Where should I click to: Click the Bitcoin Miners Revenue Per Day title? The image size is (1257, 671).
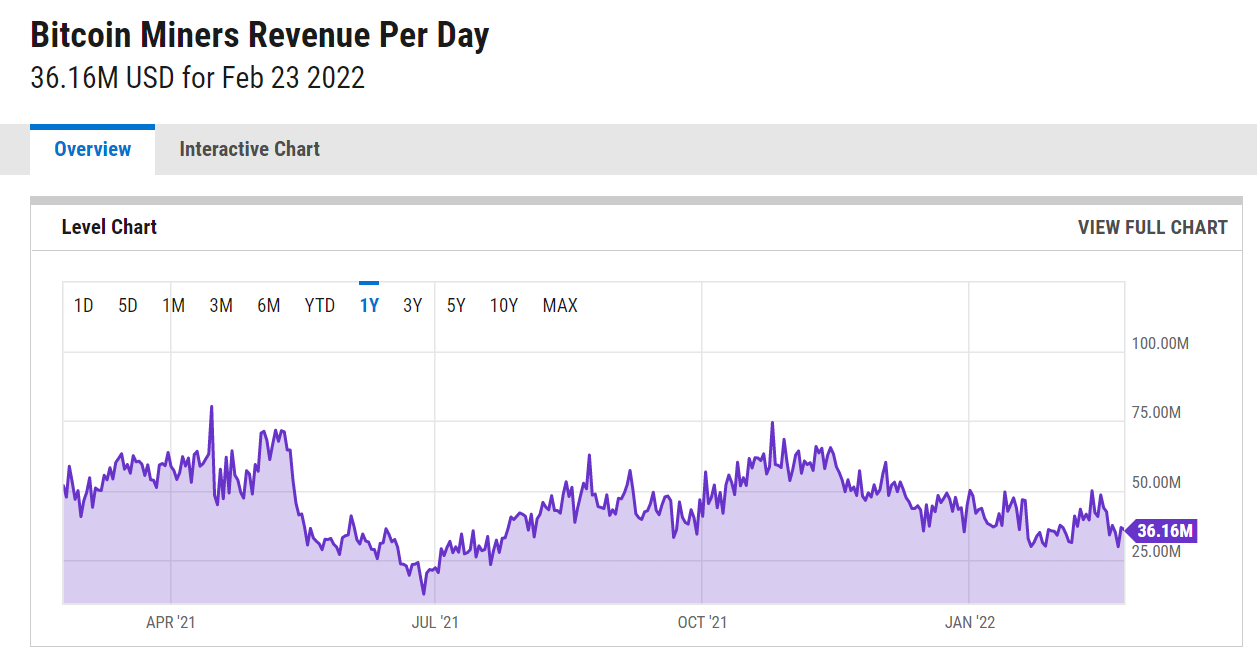(260, 36)
